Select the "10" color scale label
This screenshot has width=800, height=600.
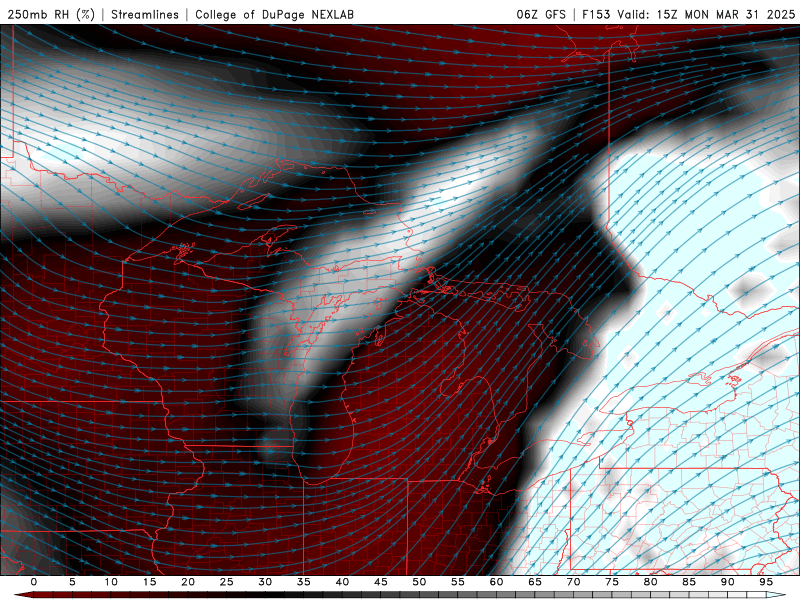pos(111,582)
